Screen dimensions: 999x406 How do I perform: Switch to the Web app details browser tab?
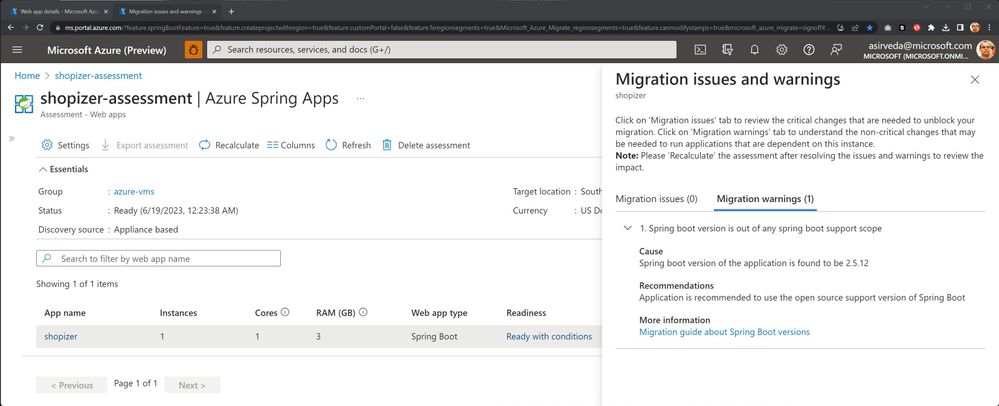59,11
